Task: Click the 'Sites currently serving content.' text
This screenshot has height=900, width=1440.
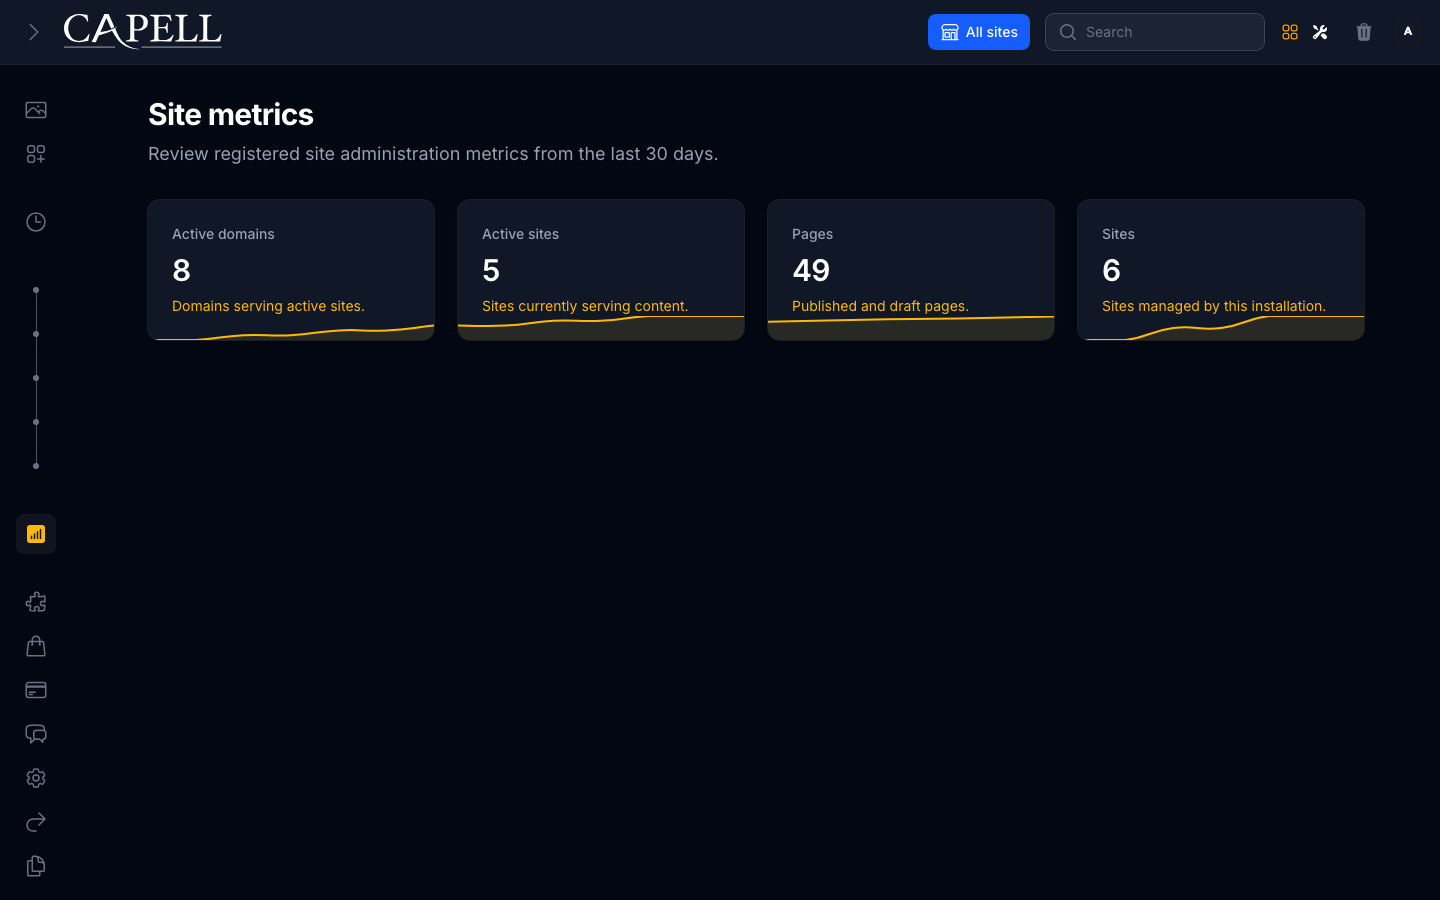Action: (x=585, y=306)
